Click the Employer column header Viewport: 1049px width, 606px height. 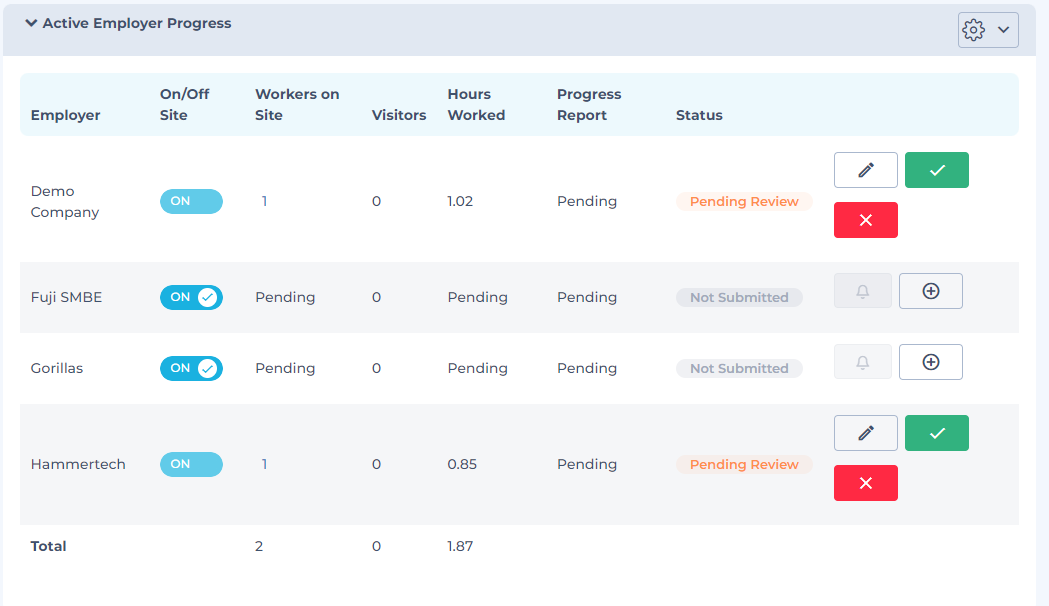65,115
